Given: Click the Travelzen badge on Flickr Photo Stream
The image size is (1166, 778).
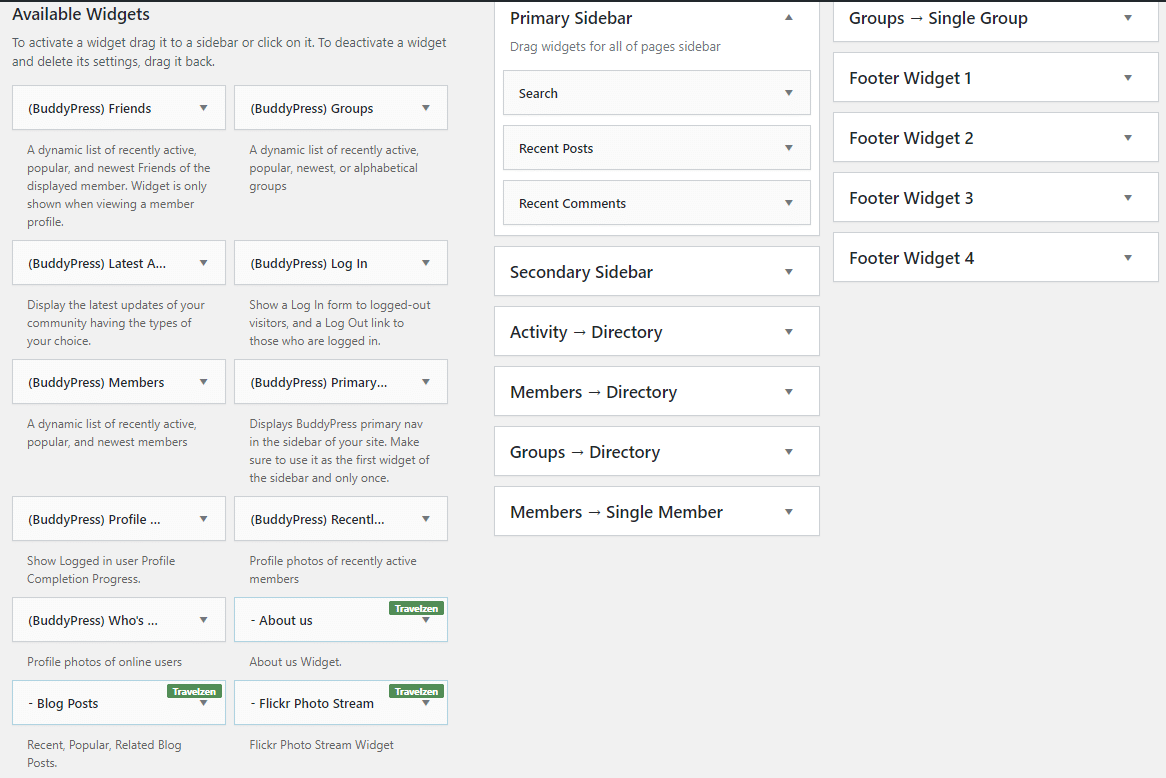Looking at the screenshot, I should pos(416,692).
